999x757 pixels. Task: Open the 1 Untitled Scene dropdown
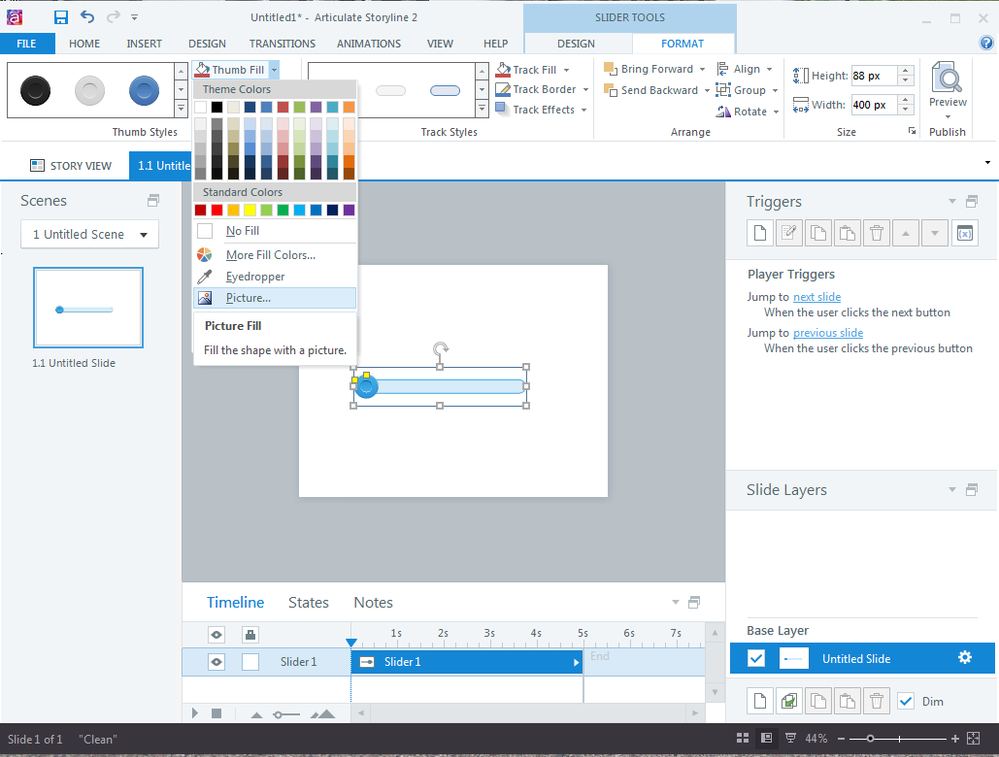(89, 234)
